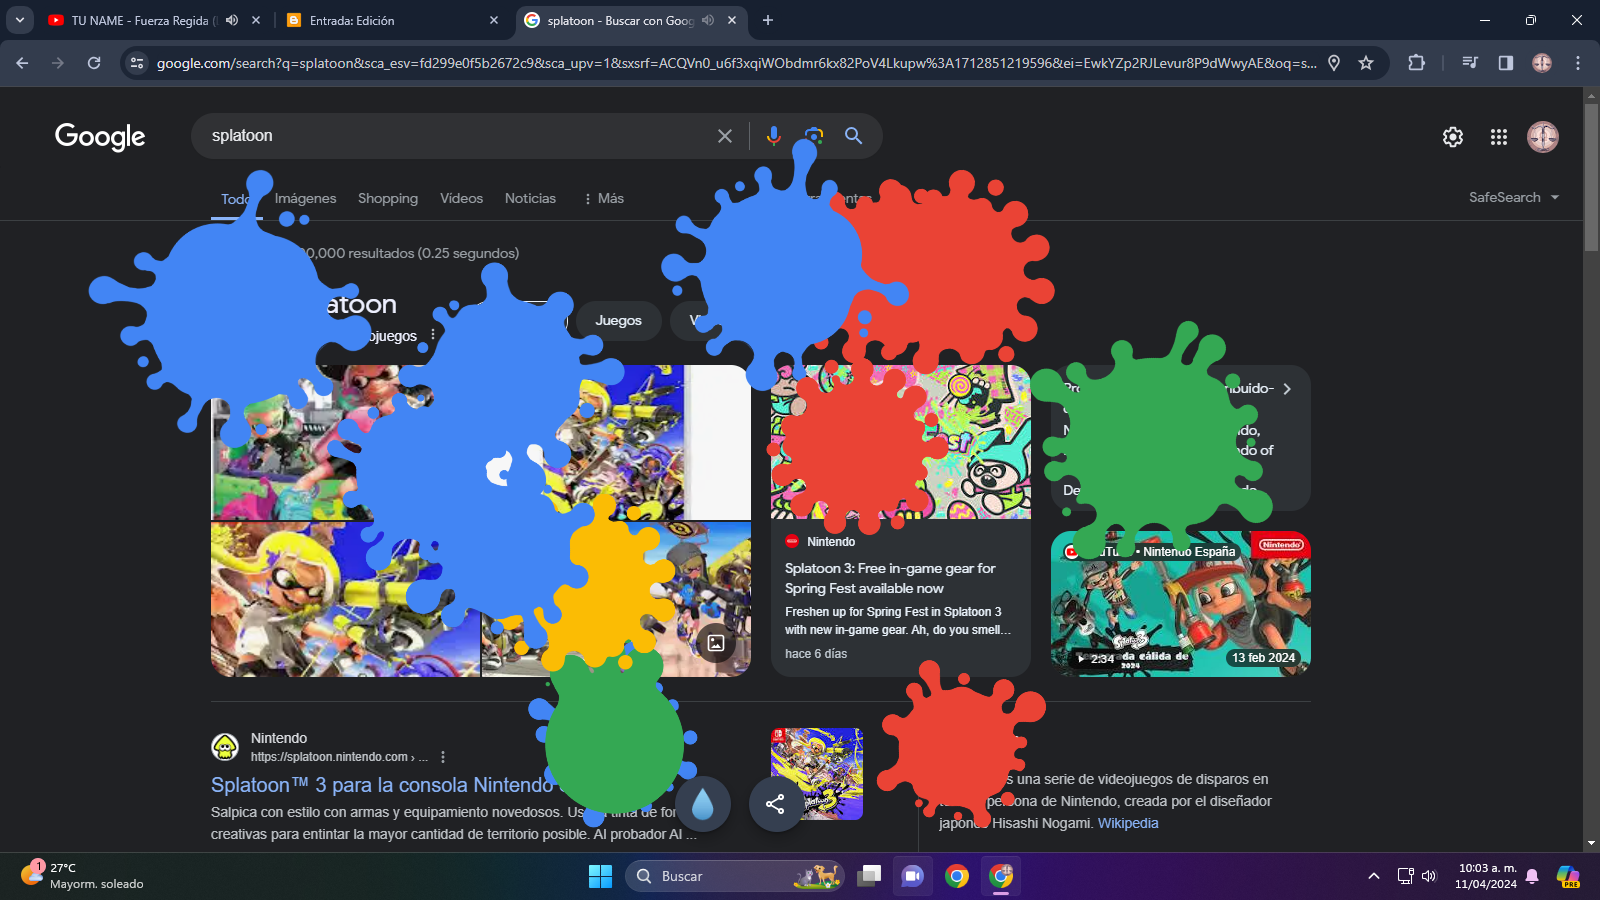1600x900 pixels.
Task: Show hidden system tray icons
Action: (1374, 876)
